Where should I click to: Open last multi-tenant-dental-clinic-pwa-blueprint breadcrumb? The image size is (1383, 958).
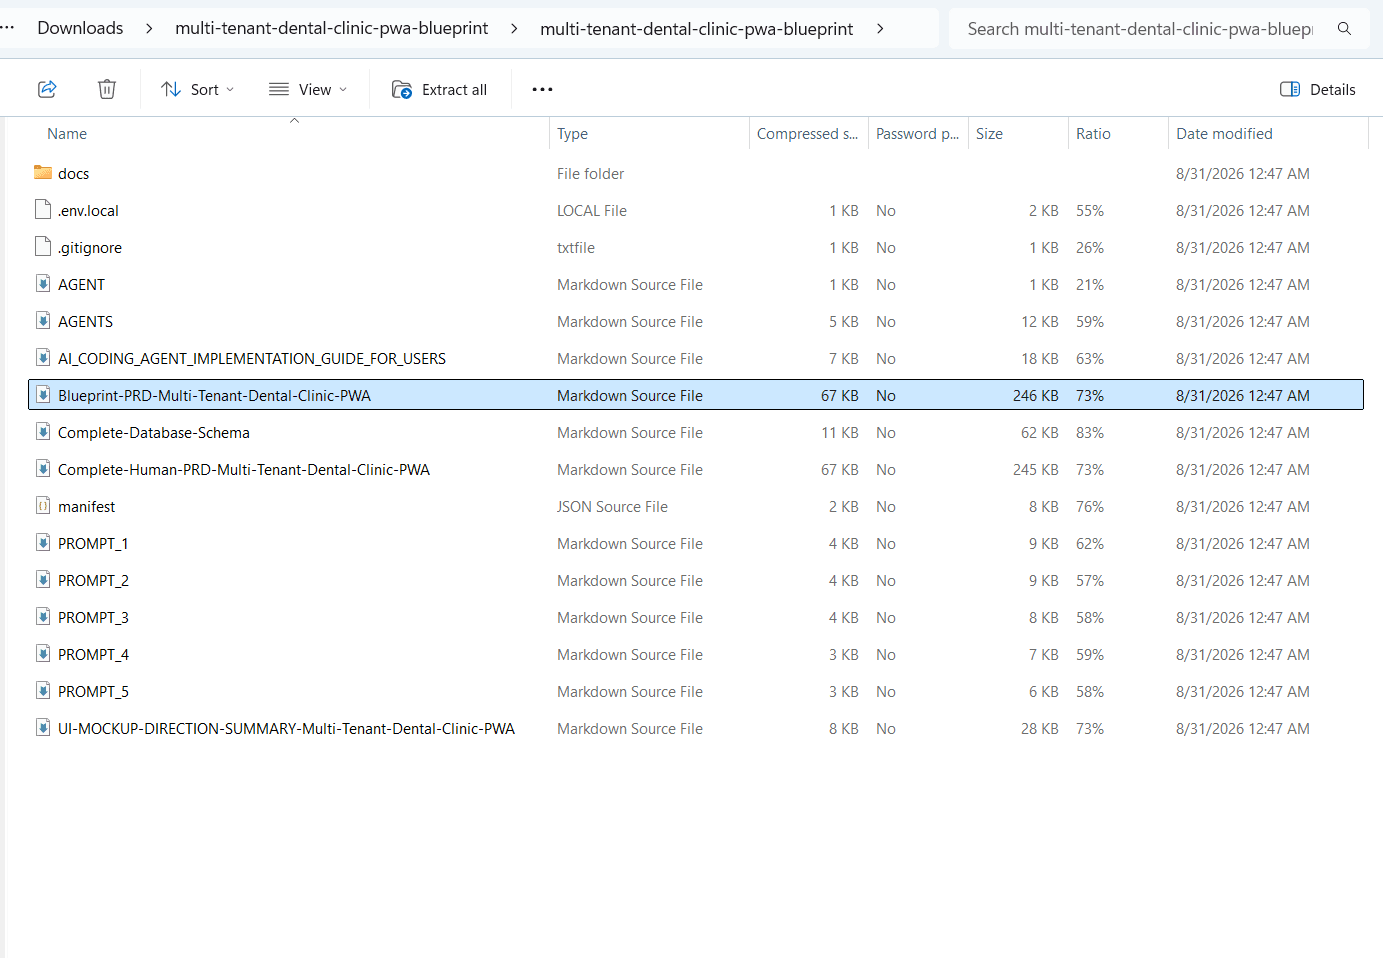tap(697, 29)
